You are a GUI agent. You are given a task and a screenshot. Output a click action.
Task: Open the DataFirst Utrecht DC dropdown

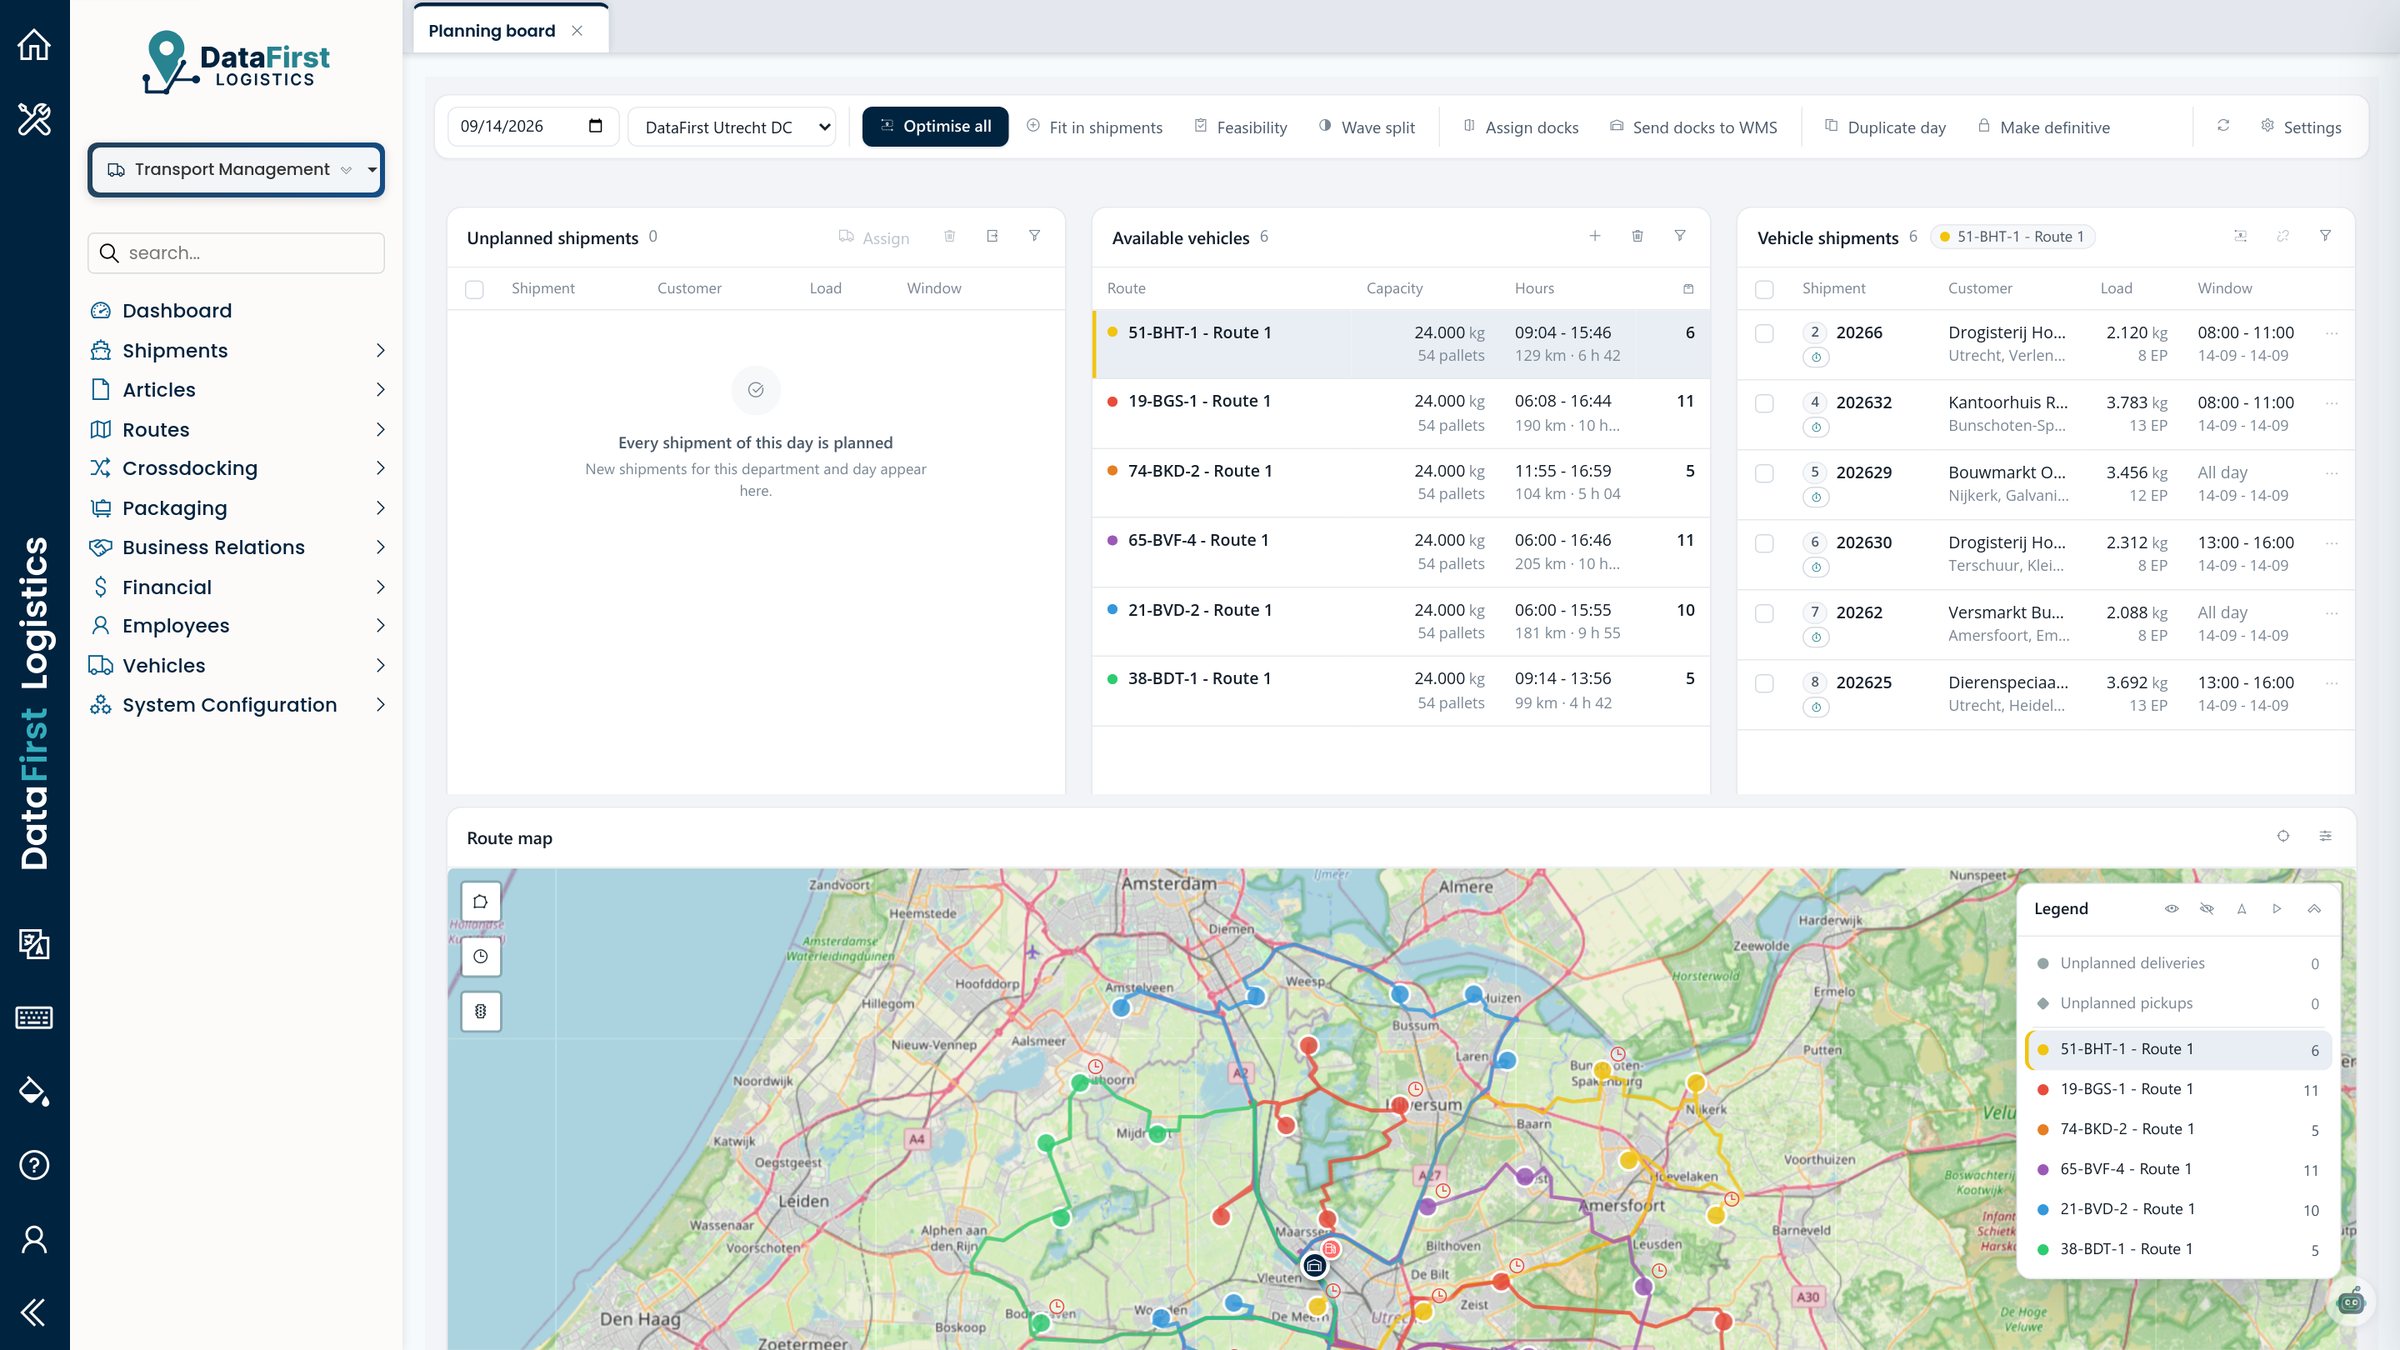coord(732,127)
